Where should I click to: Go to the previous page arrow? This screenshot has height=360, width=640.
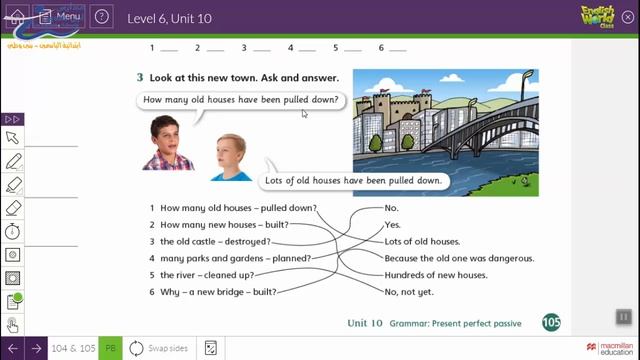point(12,349)
